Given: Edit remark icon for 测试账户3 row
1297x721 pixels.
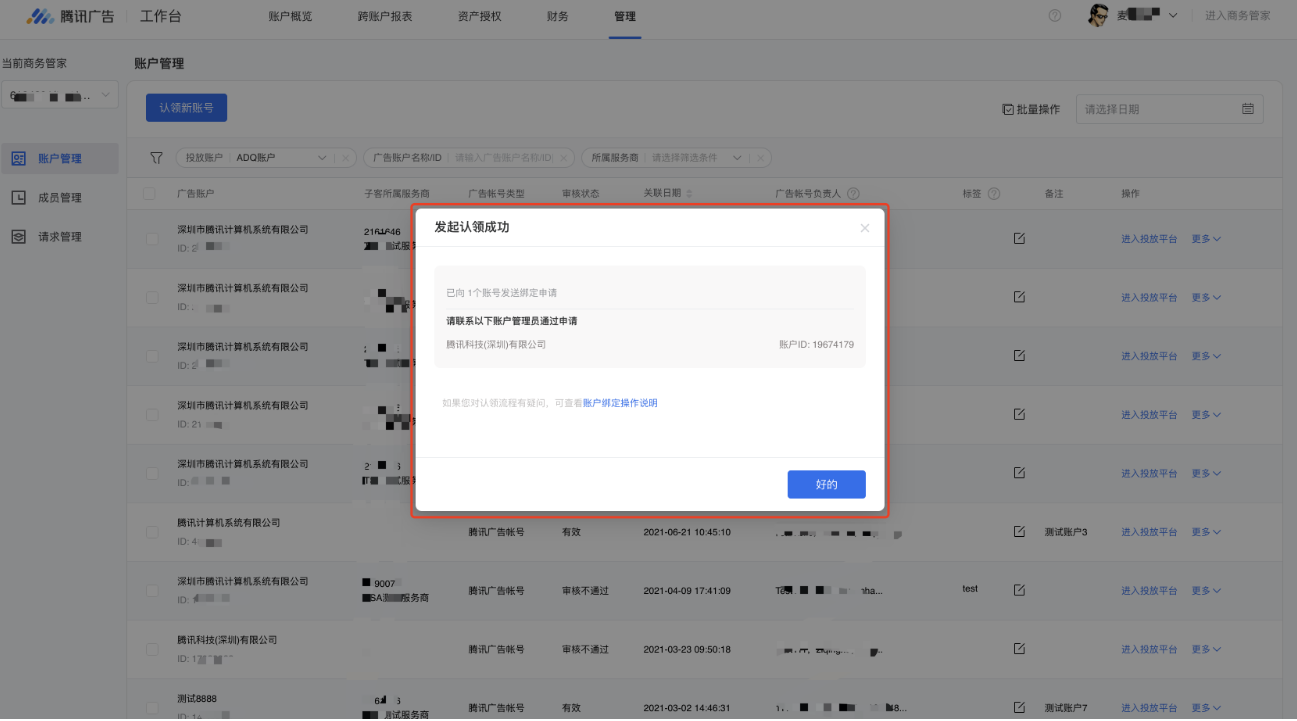Looking at the screenshot, I should coord(1019,532).
